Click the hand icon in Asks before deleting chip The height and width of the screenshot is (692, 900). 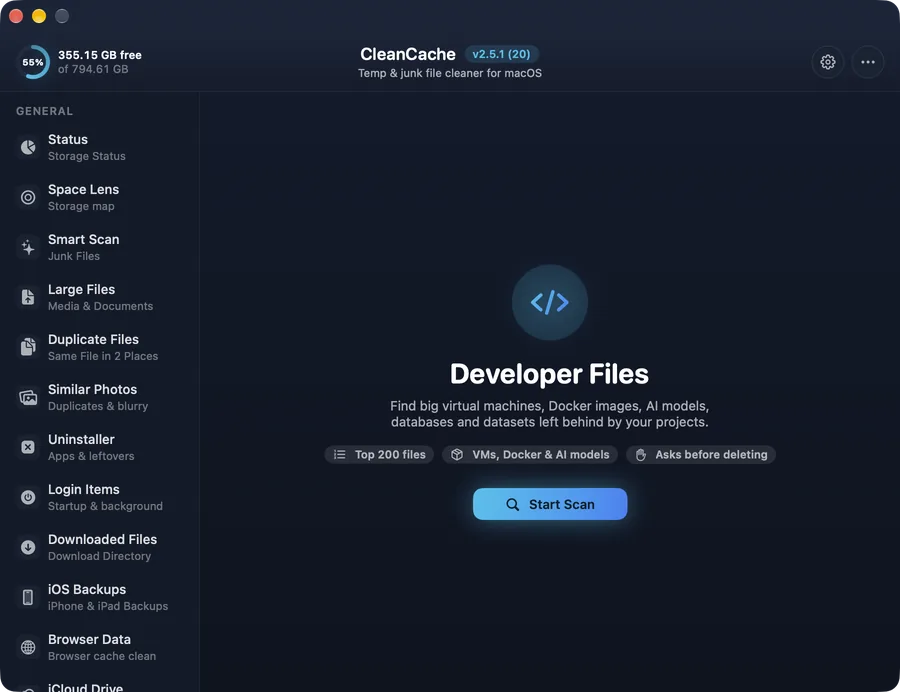click(x=641, y=454)
